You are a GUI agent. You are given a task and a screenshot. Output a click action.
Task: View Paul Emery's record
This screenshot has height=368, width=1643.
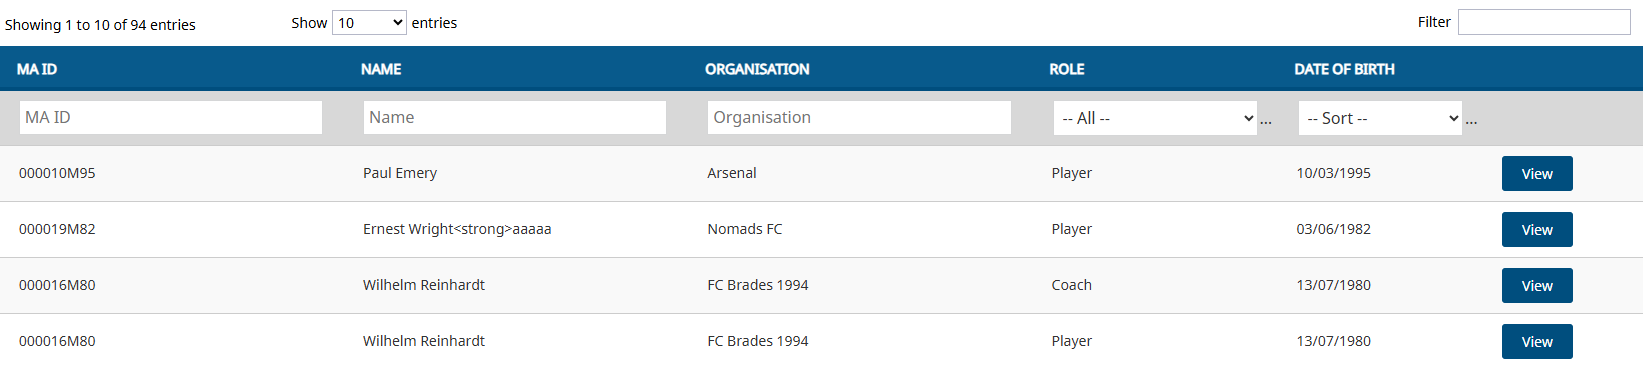(1537, 173)
